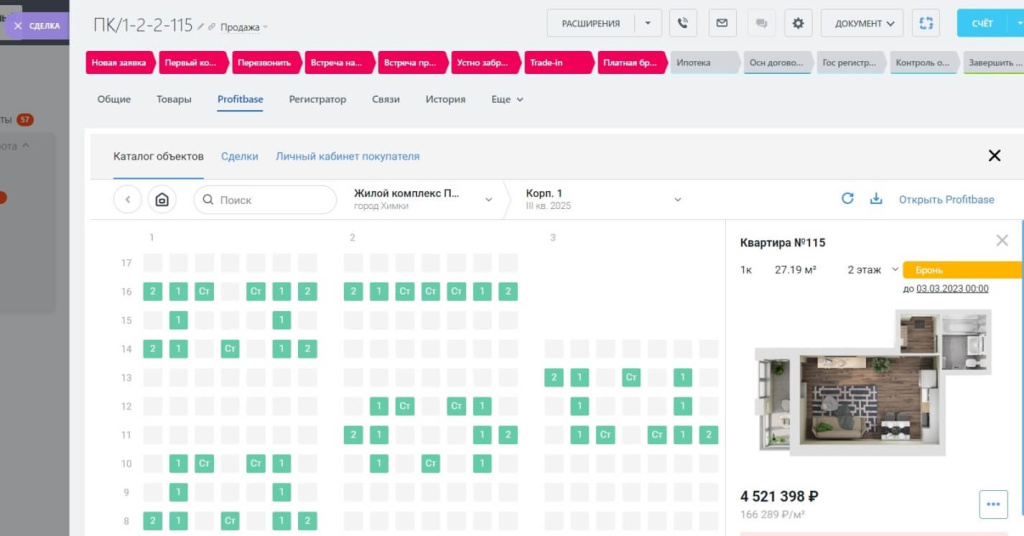This screenshot has width=1024, height=536.
Task: Click the Поиск search field
Action: pos(266,200)
